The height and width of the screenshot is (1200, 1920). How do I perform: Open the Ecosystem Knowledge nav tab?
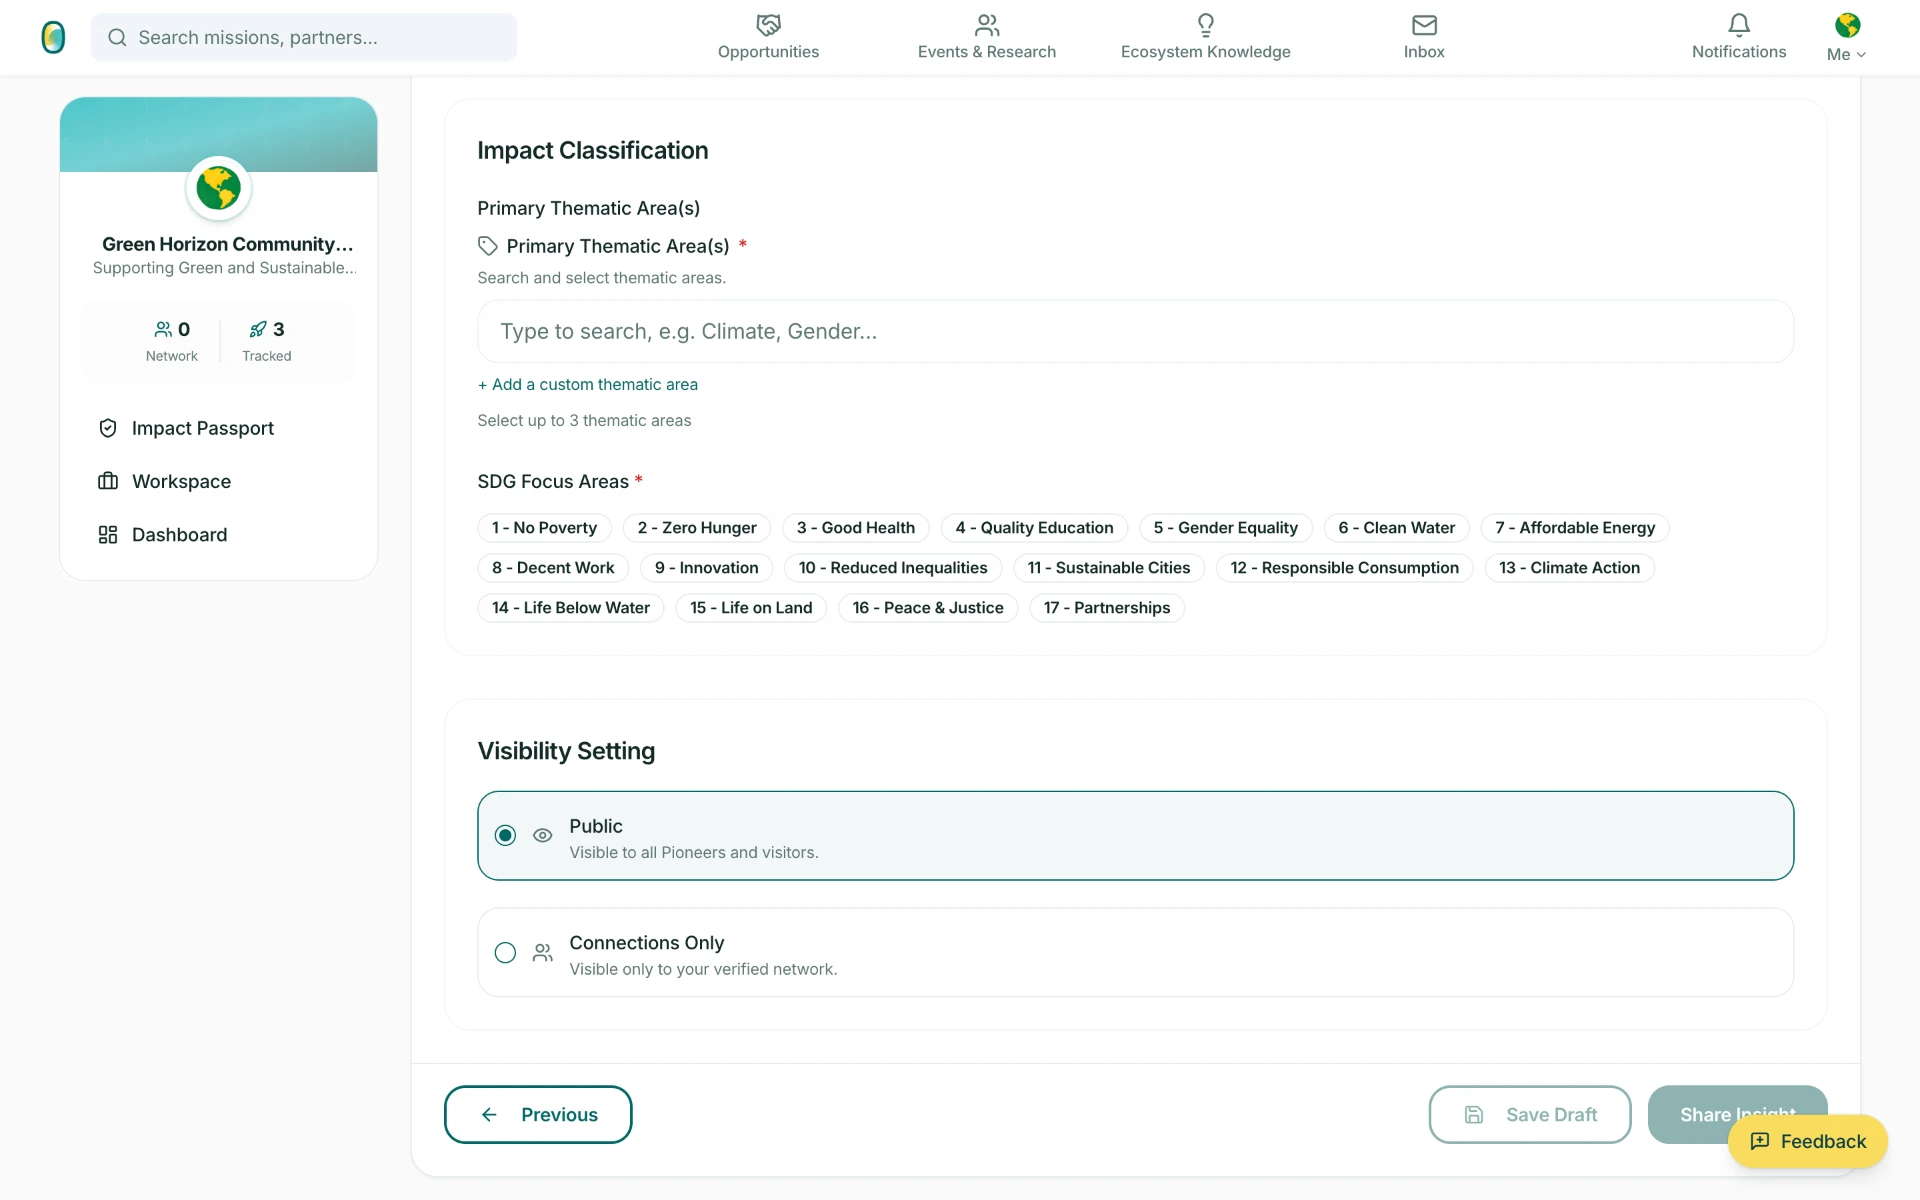[1205, 38]
